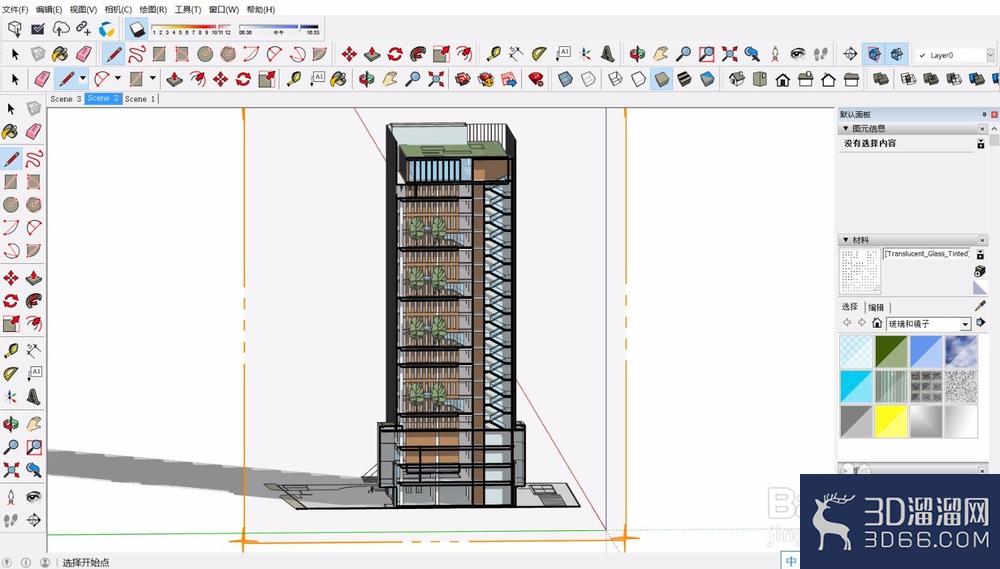Open the 文件(F) menu
The height and width of the screenshot is (569, 1000).
pos(15,10)
